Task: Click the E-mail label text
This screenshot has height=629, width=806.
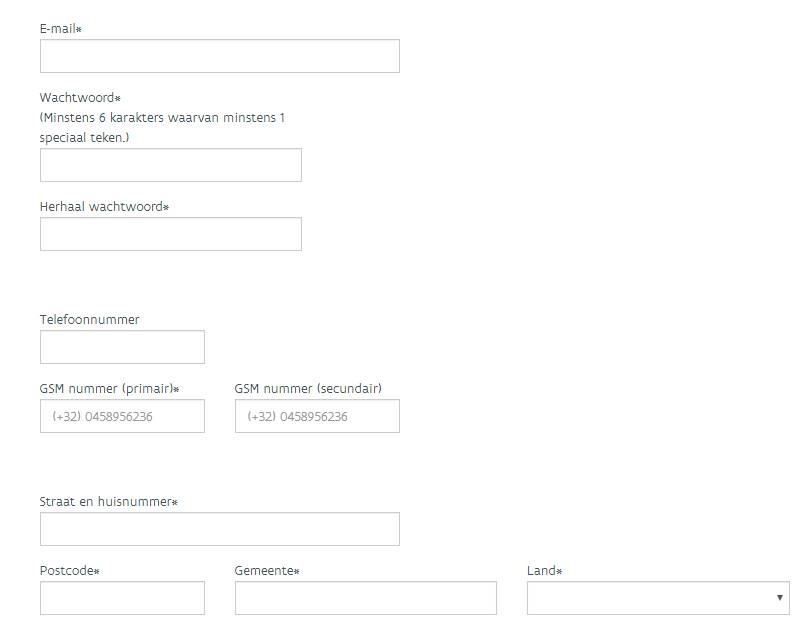Action: (x=59, y=29)
